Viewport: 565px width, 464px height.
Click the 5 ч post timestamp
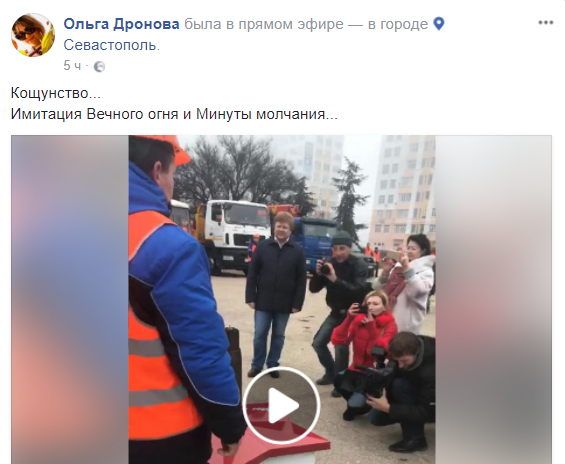pyautogui.click(x=72, y=66)
